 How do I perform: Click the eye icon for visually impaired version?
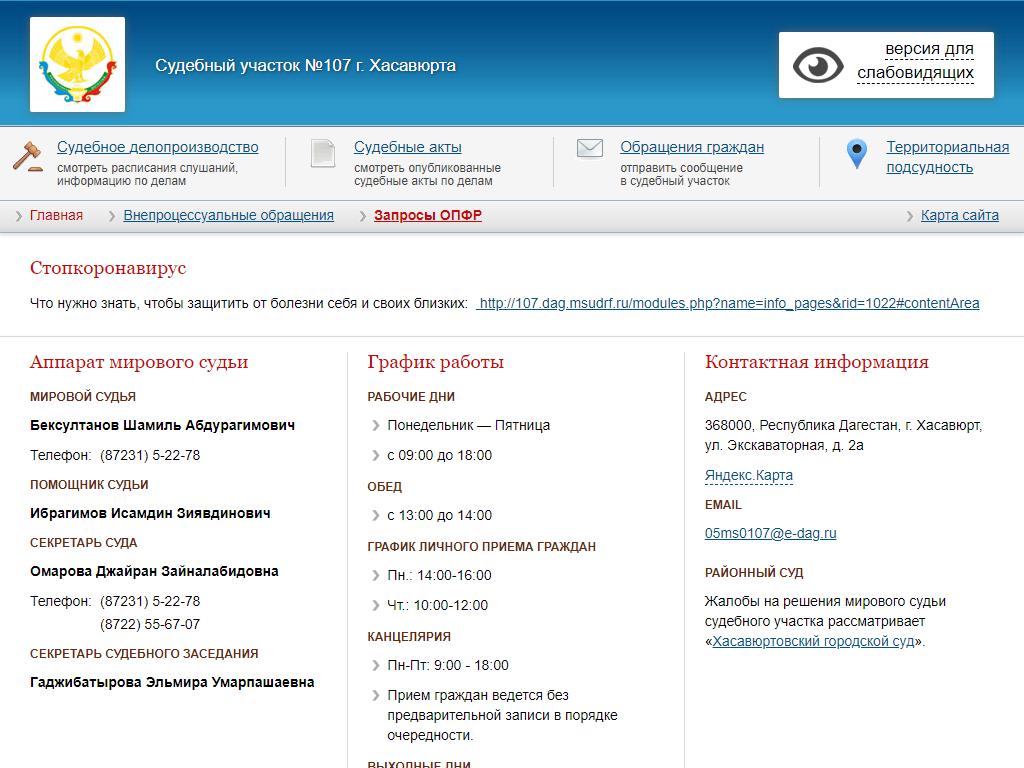point(818,66)
